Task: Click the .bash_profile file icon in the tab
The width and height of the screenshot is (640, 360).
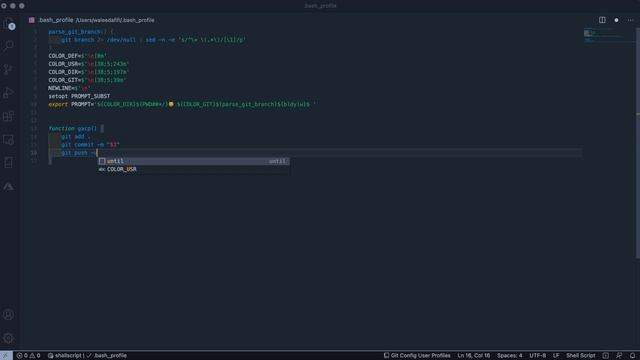Action: click(x=31, y=20)
